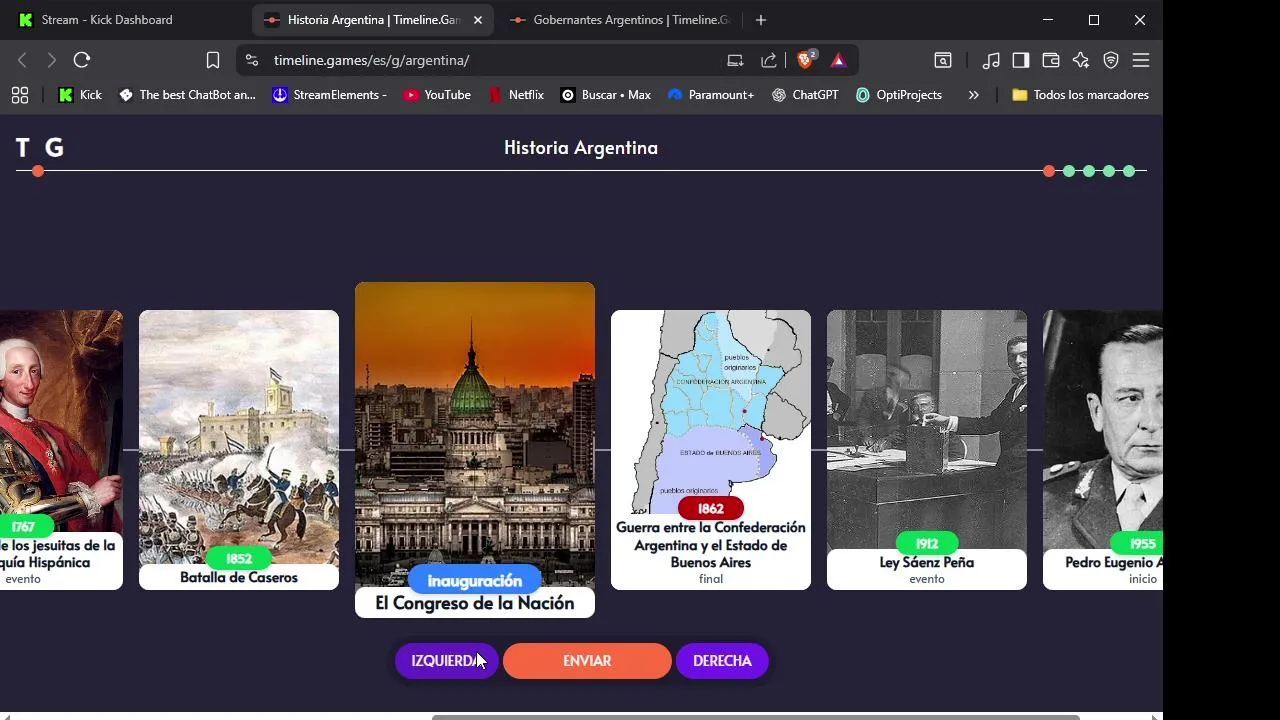Open the StreamElements bookmark
Image resolution: width=1280 pixels, height=720 pixels.
(x=329, y=95)
